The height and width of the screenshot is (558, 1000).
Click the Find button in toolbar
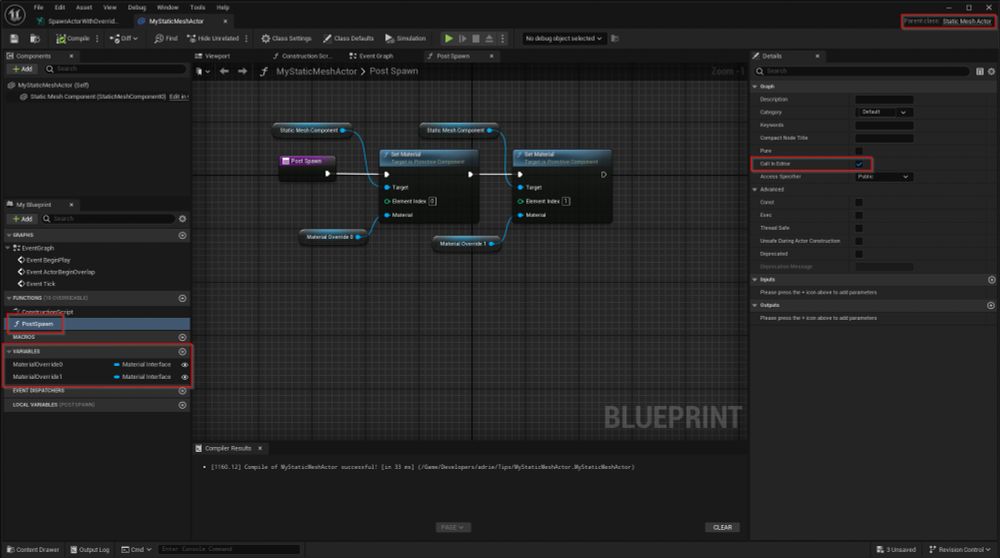tap(166, 39)
